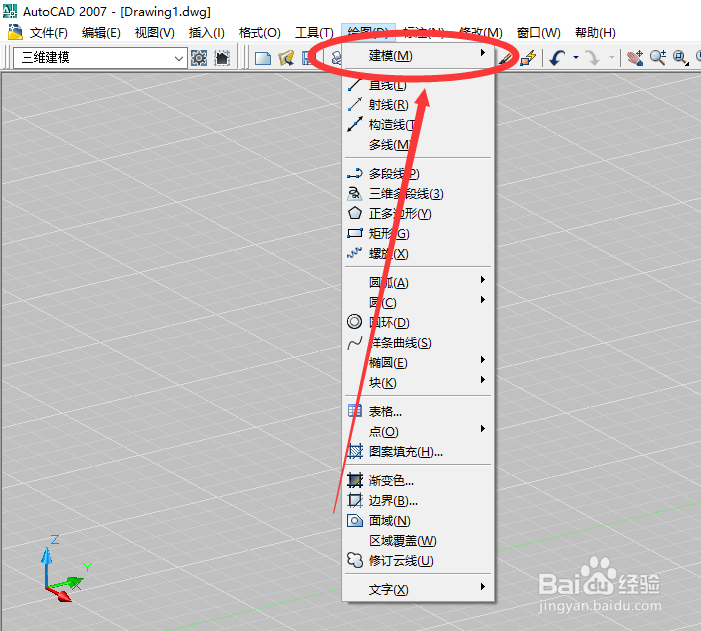The height and width of the screenshot is (631, 701).
Task: Click the table icon beside 表格...
Action: pyautogui.click(x=355, y=411)
